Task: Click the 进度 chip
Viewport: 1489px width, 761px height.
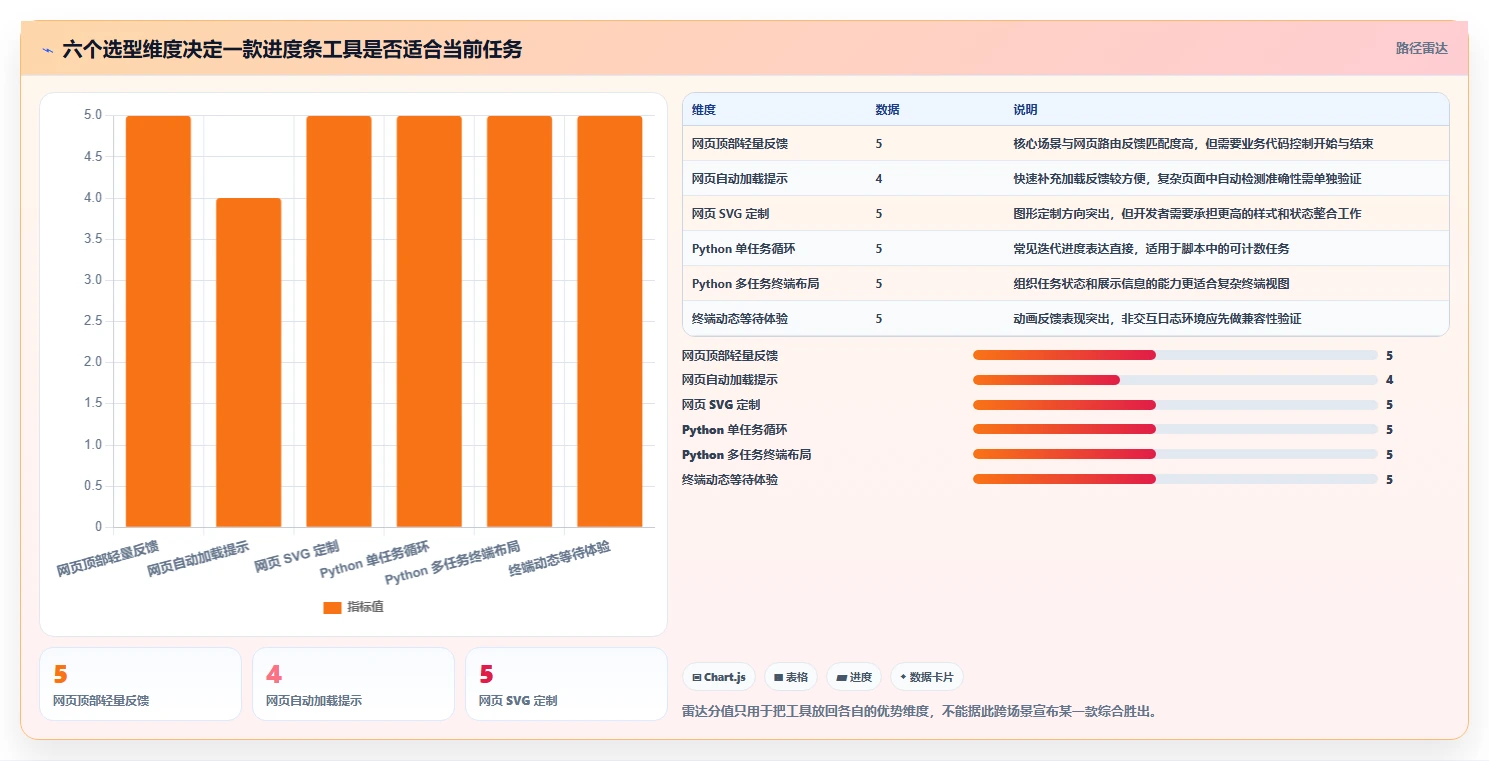Action: (x=853, y=677)
